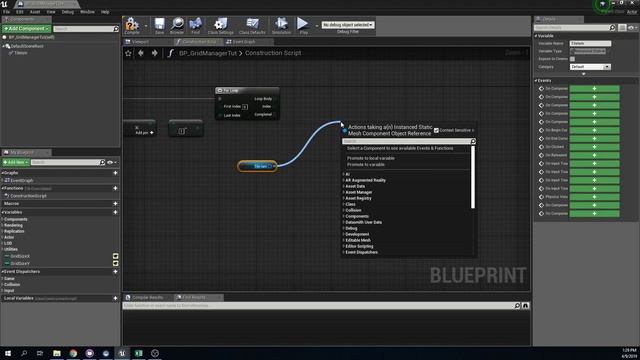The width and height of the screenshot is (640, 360).
Task: Open the Windows Start menu
Action: [x=8, y=353]
